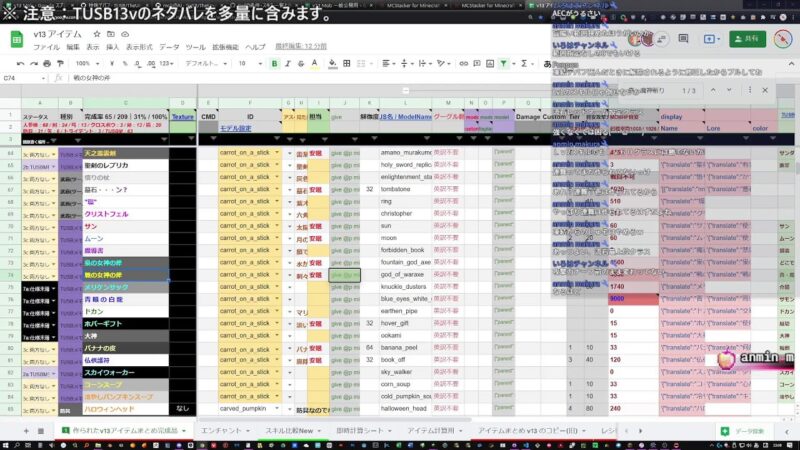
Task: Open the font size dropdown
Action: coord(248,63)
